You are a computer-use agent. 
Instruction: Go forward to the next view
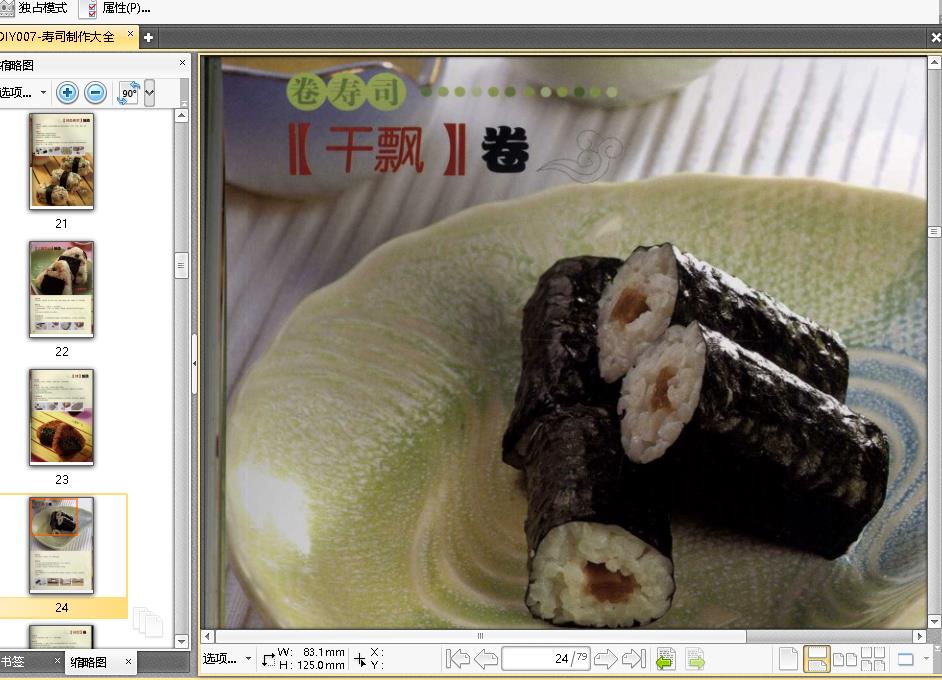695,659
